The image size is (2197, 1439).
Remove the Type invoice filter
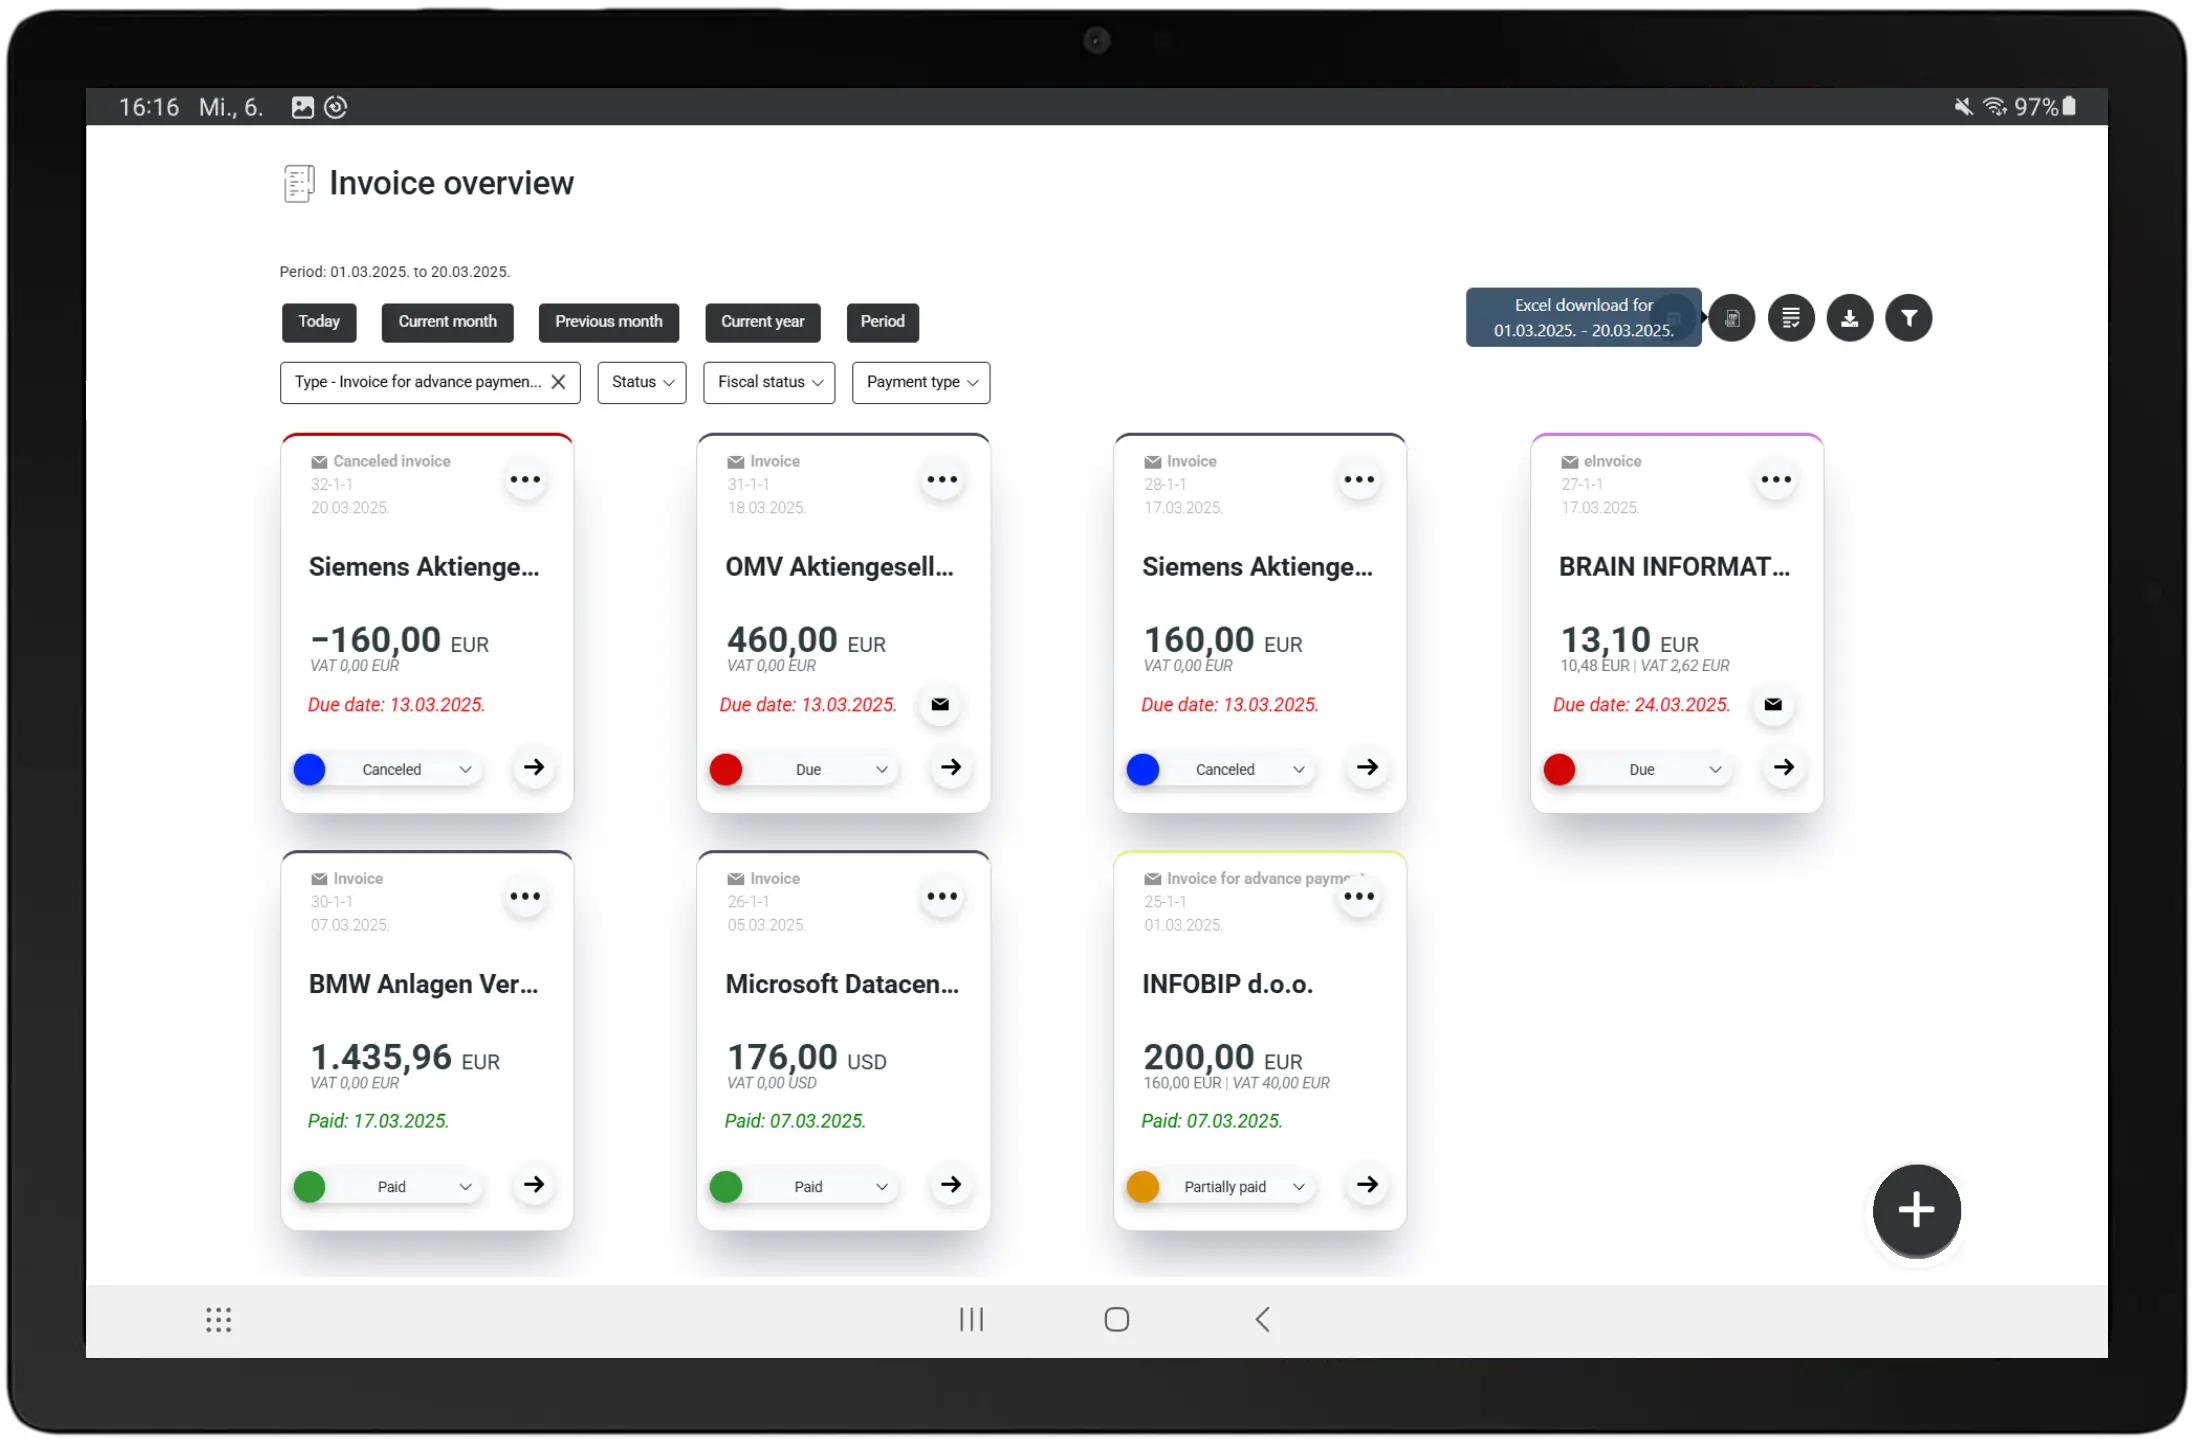click(x=558, y=382)
